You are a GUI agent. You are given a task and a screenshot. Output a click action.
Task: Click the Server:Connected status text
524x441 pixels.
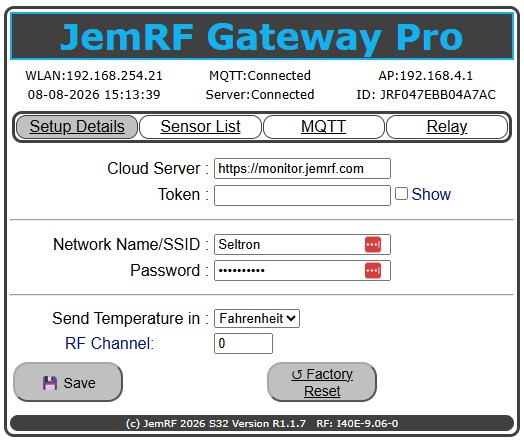point(260,95)
